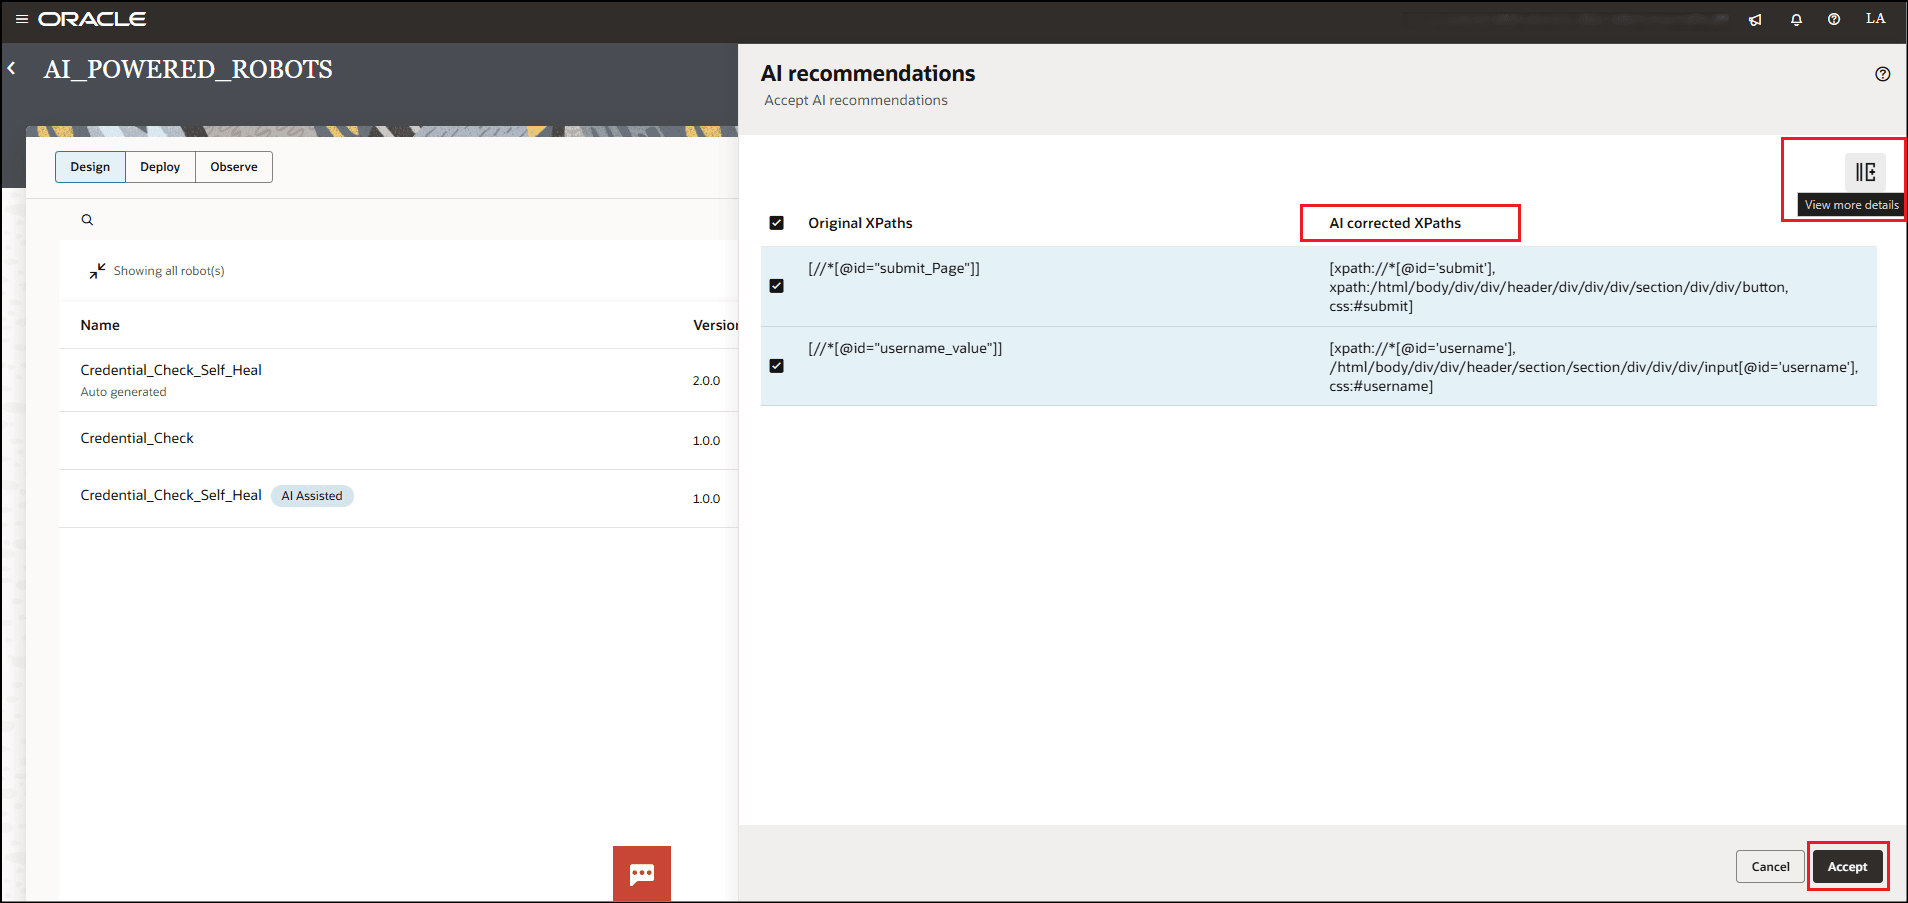The height and width of the screenshot is (903, 1908).
Task: Open the hamburger navigation menu
Action: (x=21, y=19)
